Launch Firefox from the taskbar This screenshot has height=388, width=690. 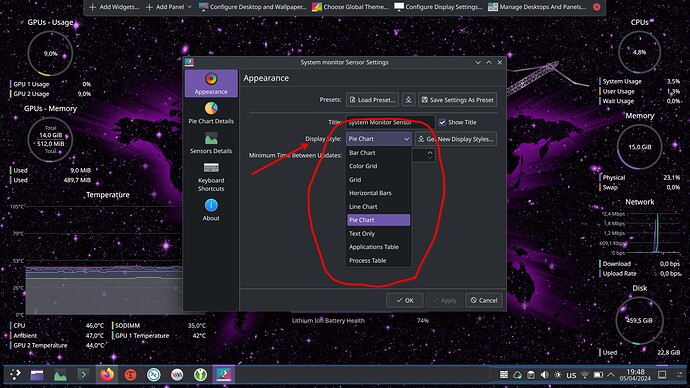[106, 375]
